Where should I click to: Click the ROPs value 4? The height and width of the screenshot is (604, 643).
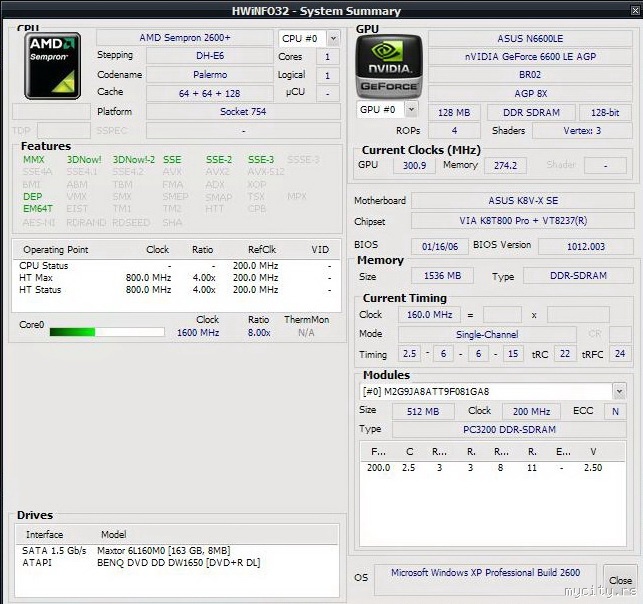454,131
